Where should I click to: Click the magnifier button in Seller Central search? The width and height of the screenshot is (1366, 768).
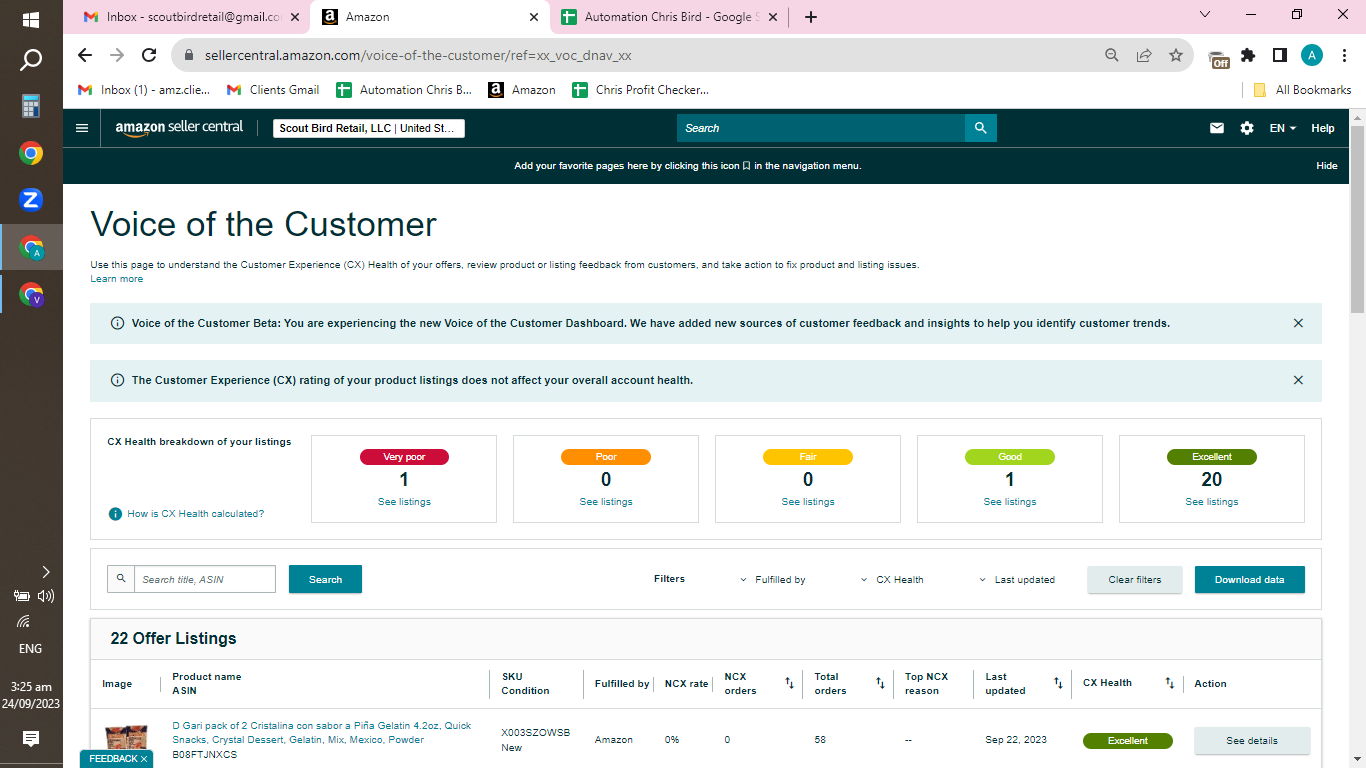coord(981,128)
